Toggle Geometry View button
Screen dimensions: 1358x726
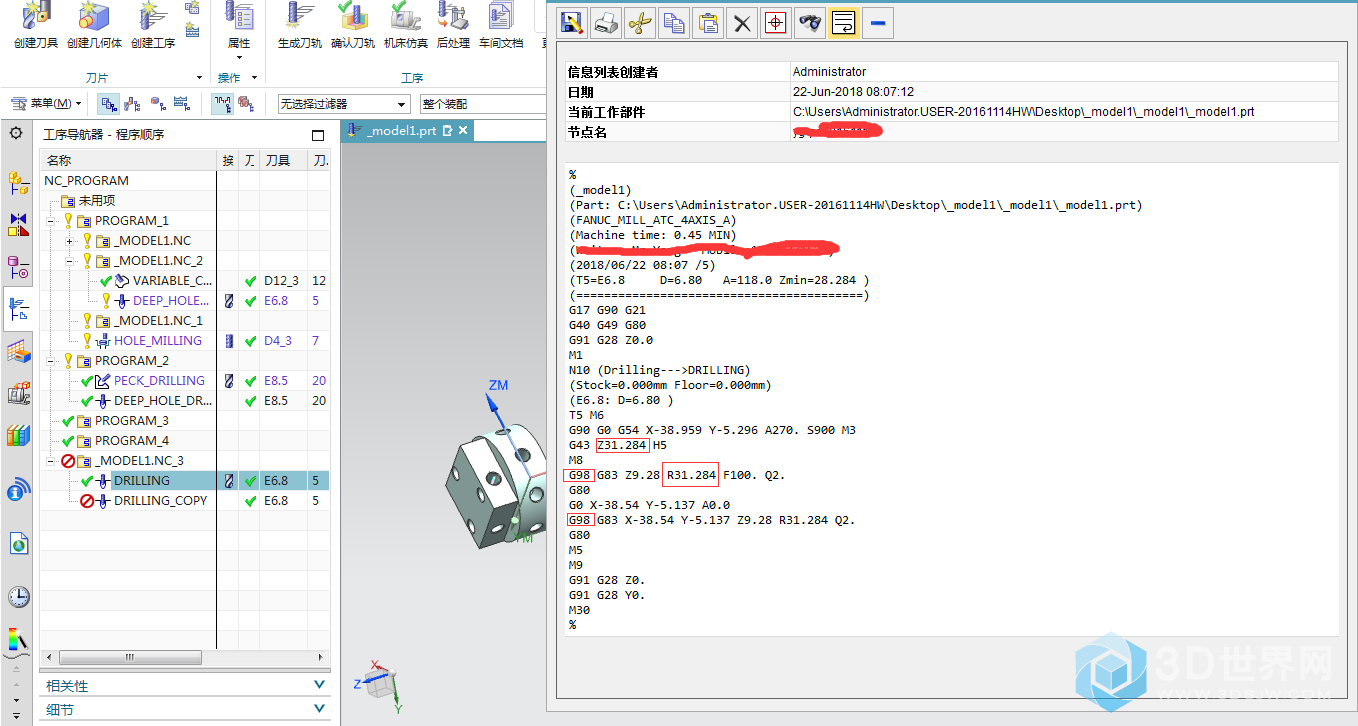point(157,103)
